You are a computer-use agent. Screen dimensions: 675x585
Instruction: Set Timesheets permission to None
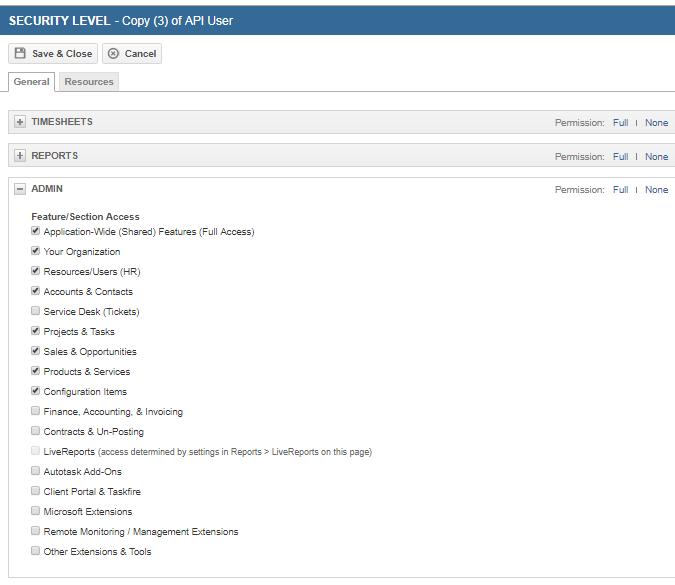pos(656,123)
